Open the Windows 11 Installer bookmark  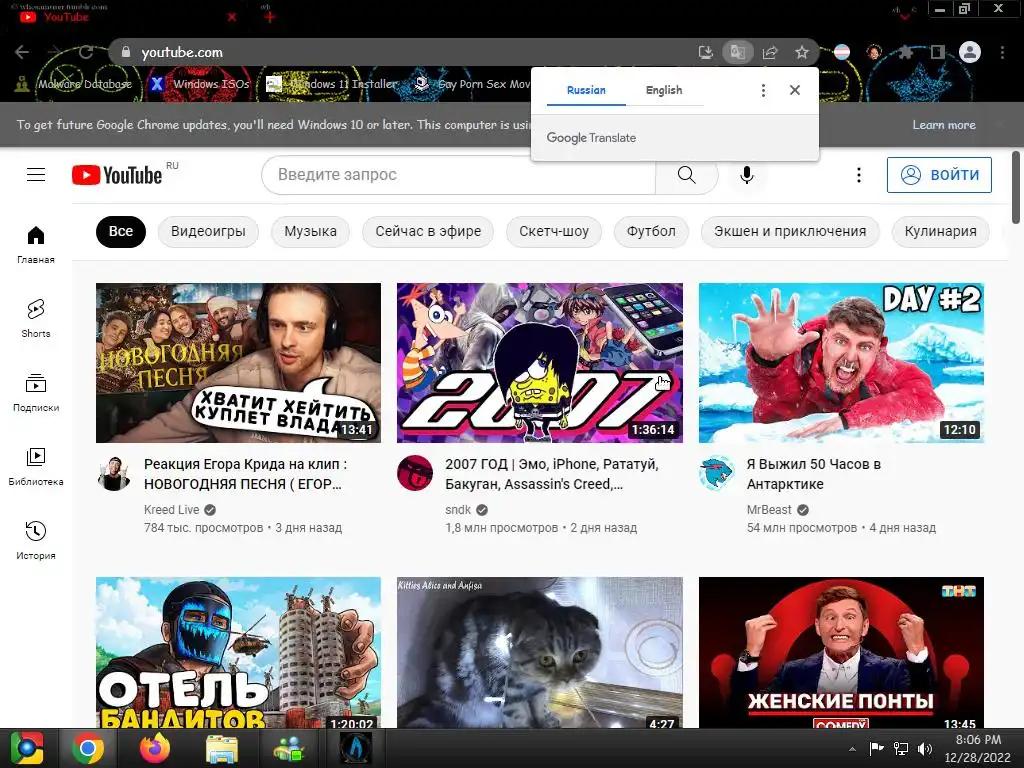coord(332,84)
